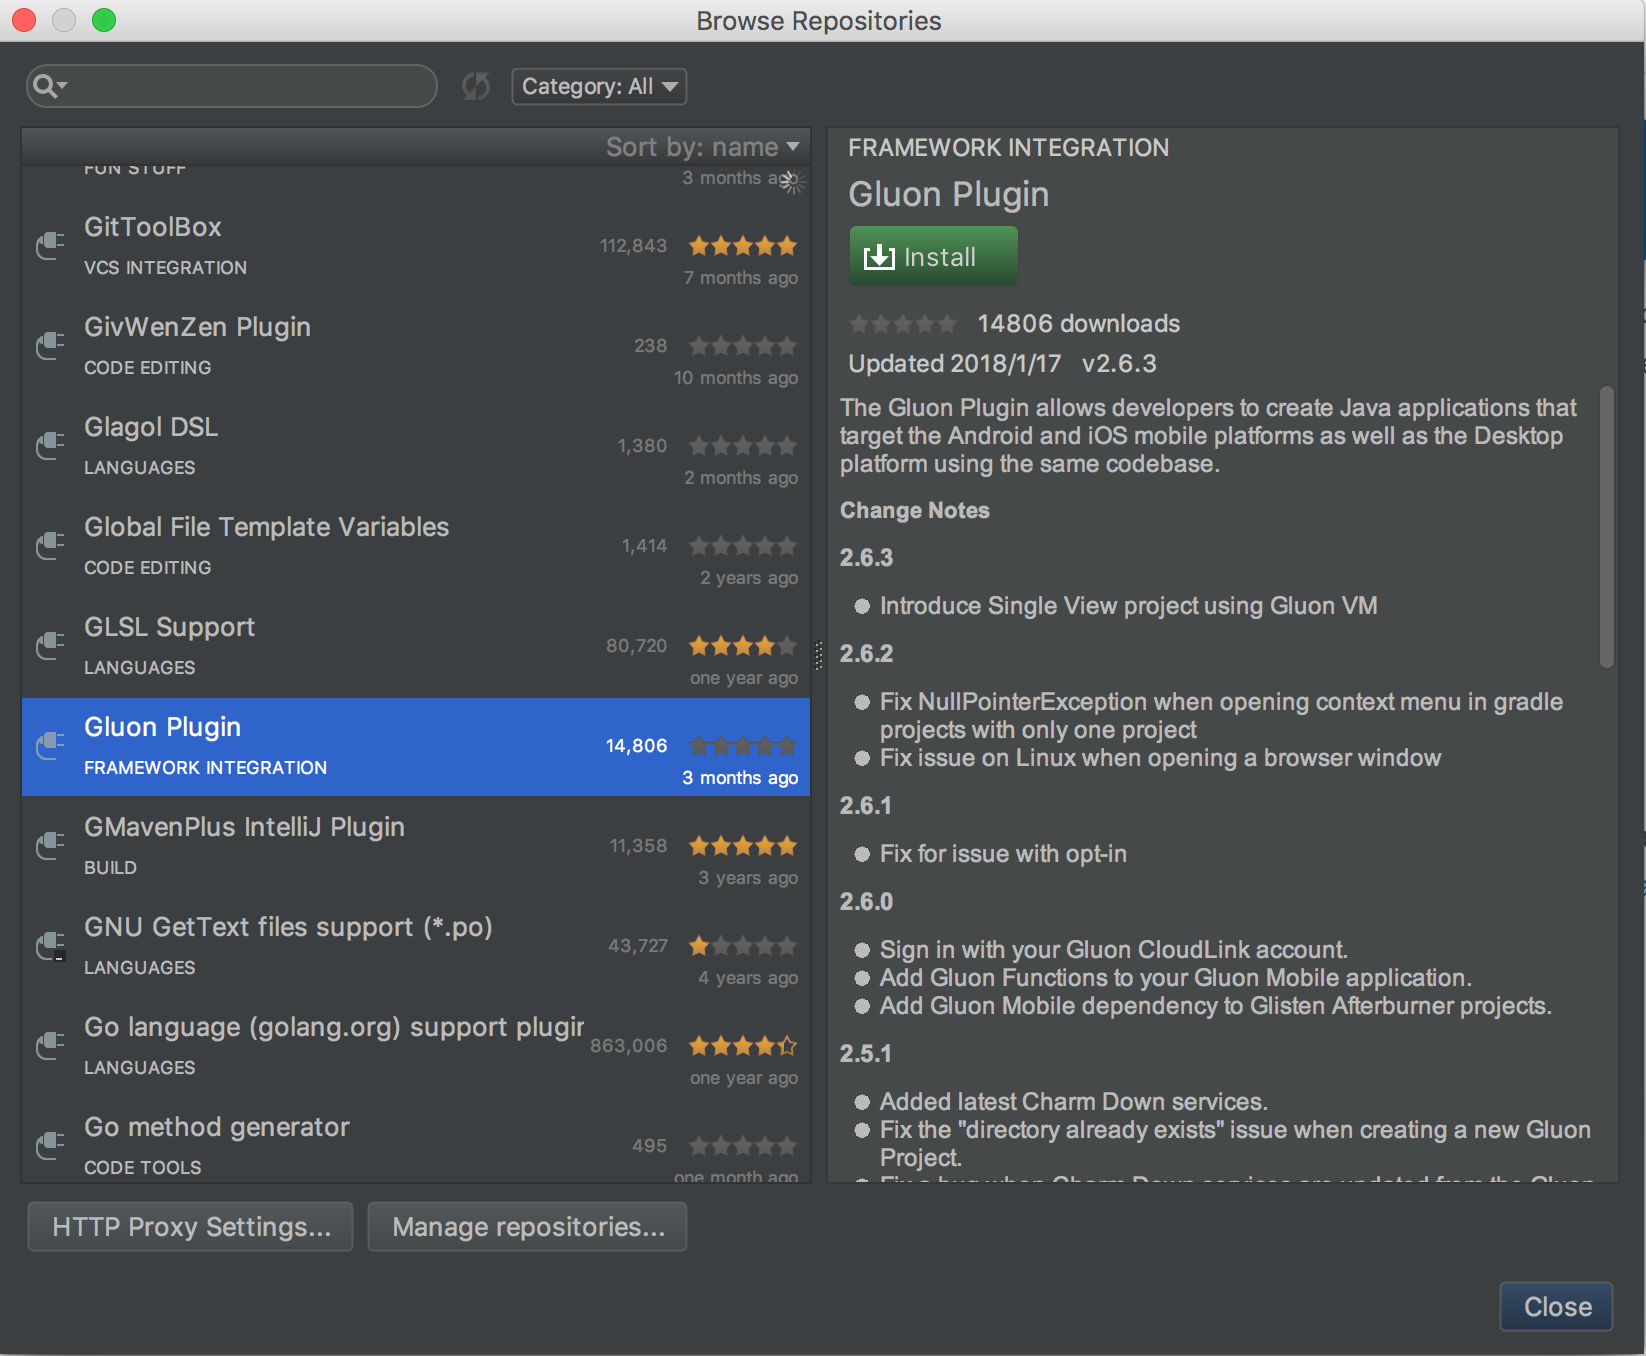The width and height of the screenshot is (1646, 1356).
Task: Open the Sort by: name dropdown
Action: 702,147
